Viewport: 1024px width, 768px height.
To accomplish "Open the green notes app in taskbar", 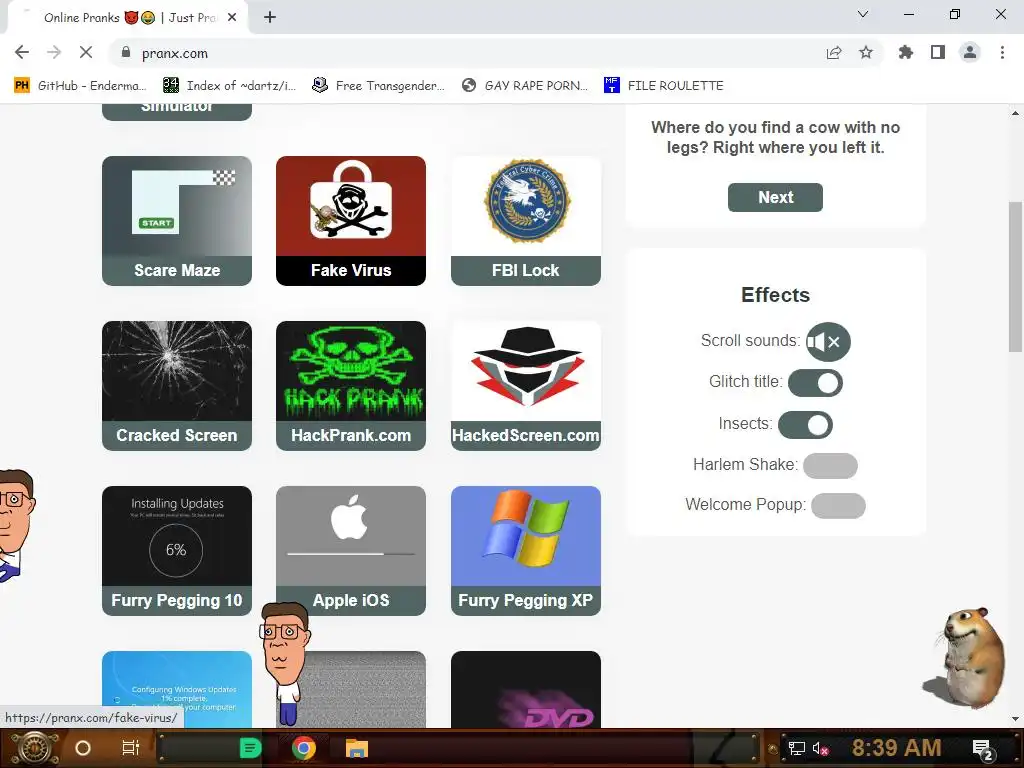I will (250, 748).
